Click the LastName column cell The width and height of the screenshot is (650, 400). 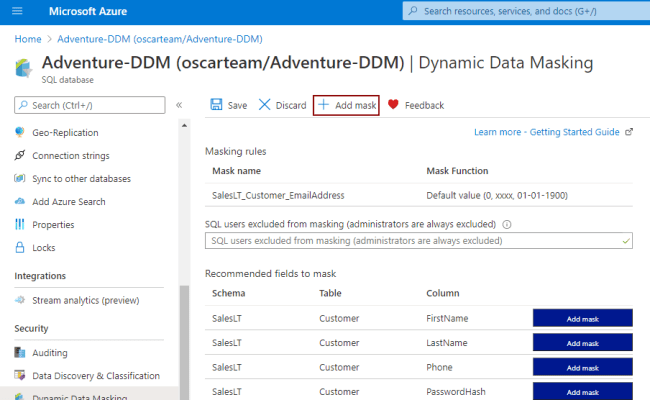pyautogui.click(x=447, y=343)
